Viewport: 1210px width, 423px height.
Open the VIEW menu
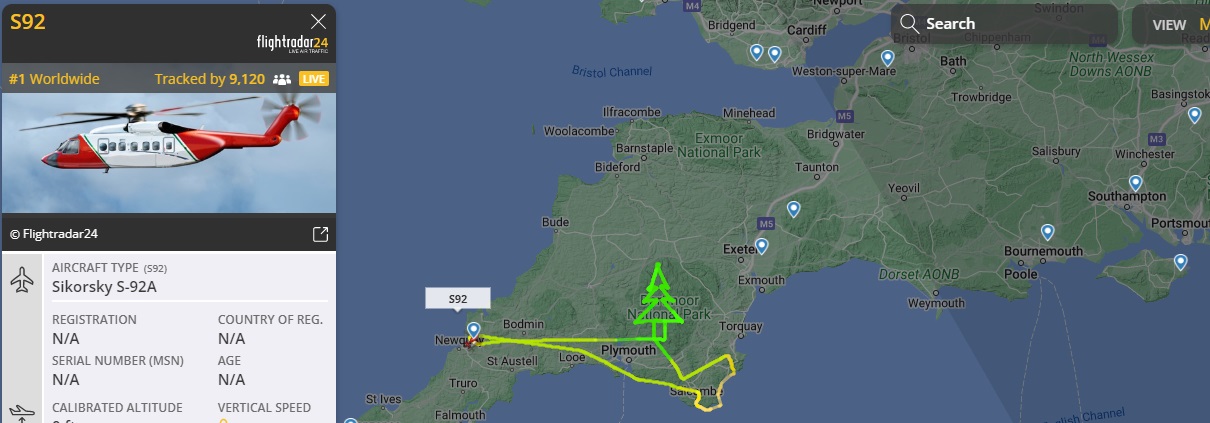coord(1169,24)
